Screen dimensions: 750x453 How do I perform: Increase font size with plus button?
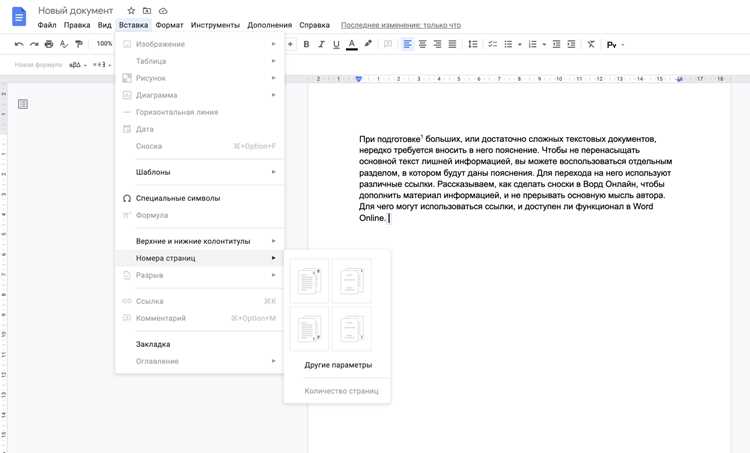pyautogui.click(x=290, y=44)
